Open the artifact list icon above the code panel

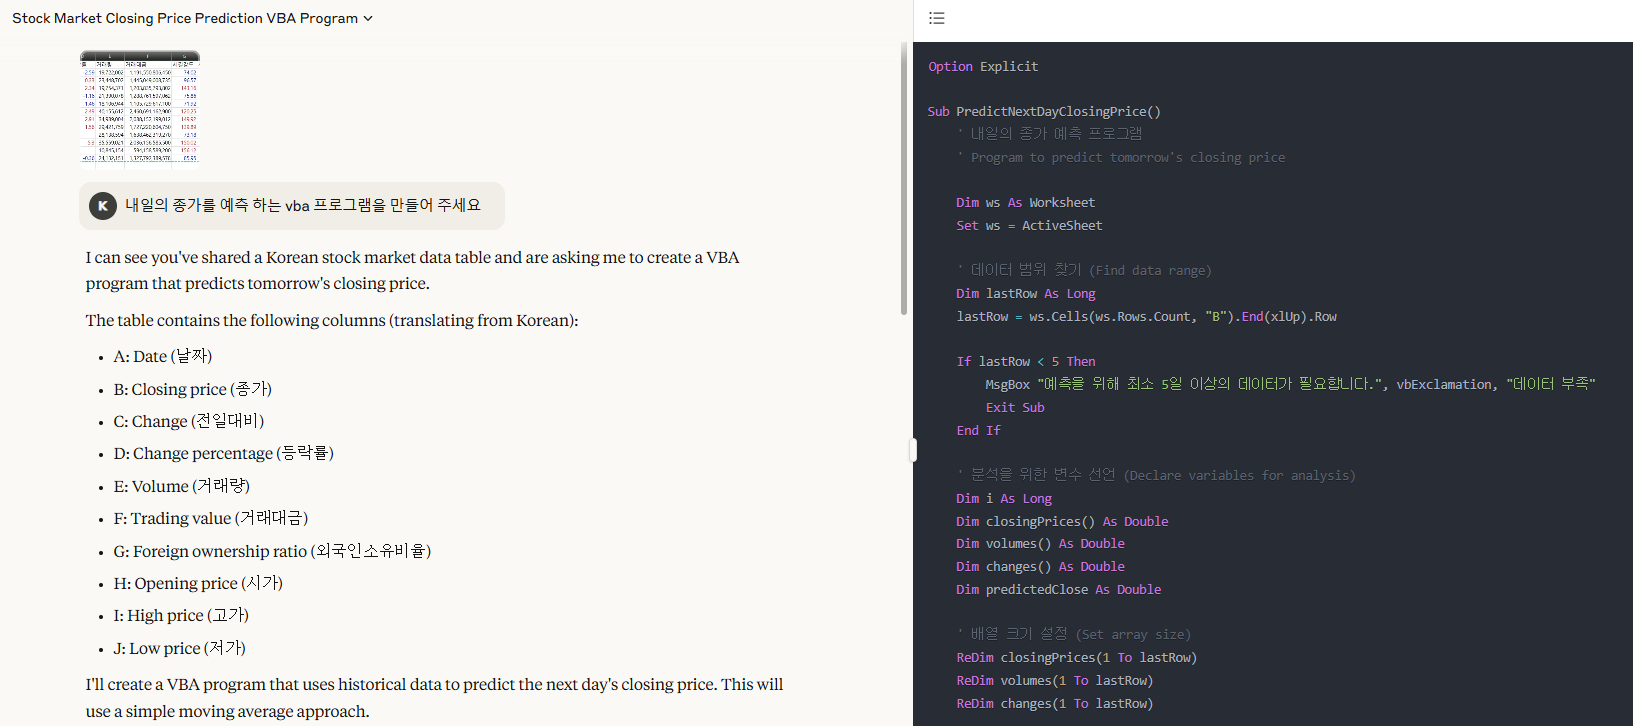coord(936,18)
